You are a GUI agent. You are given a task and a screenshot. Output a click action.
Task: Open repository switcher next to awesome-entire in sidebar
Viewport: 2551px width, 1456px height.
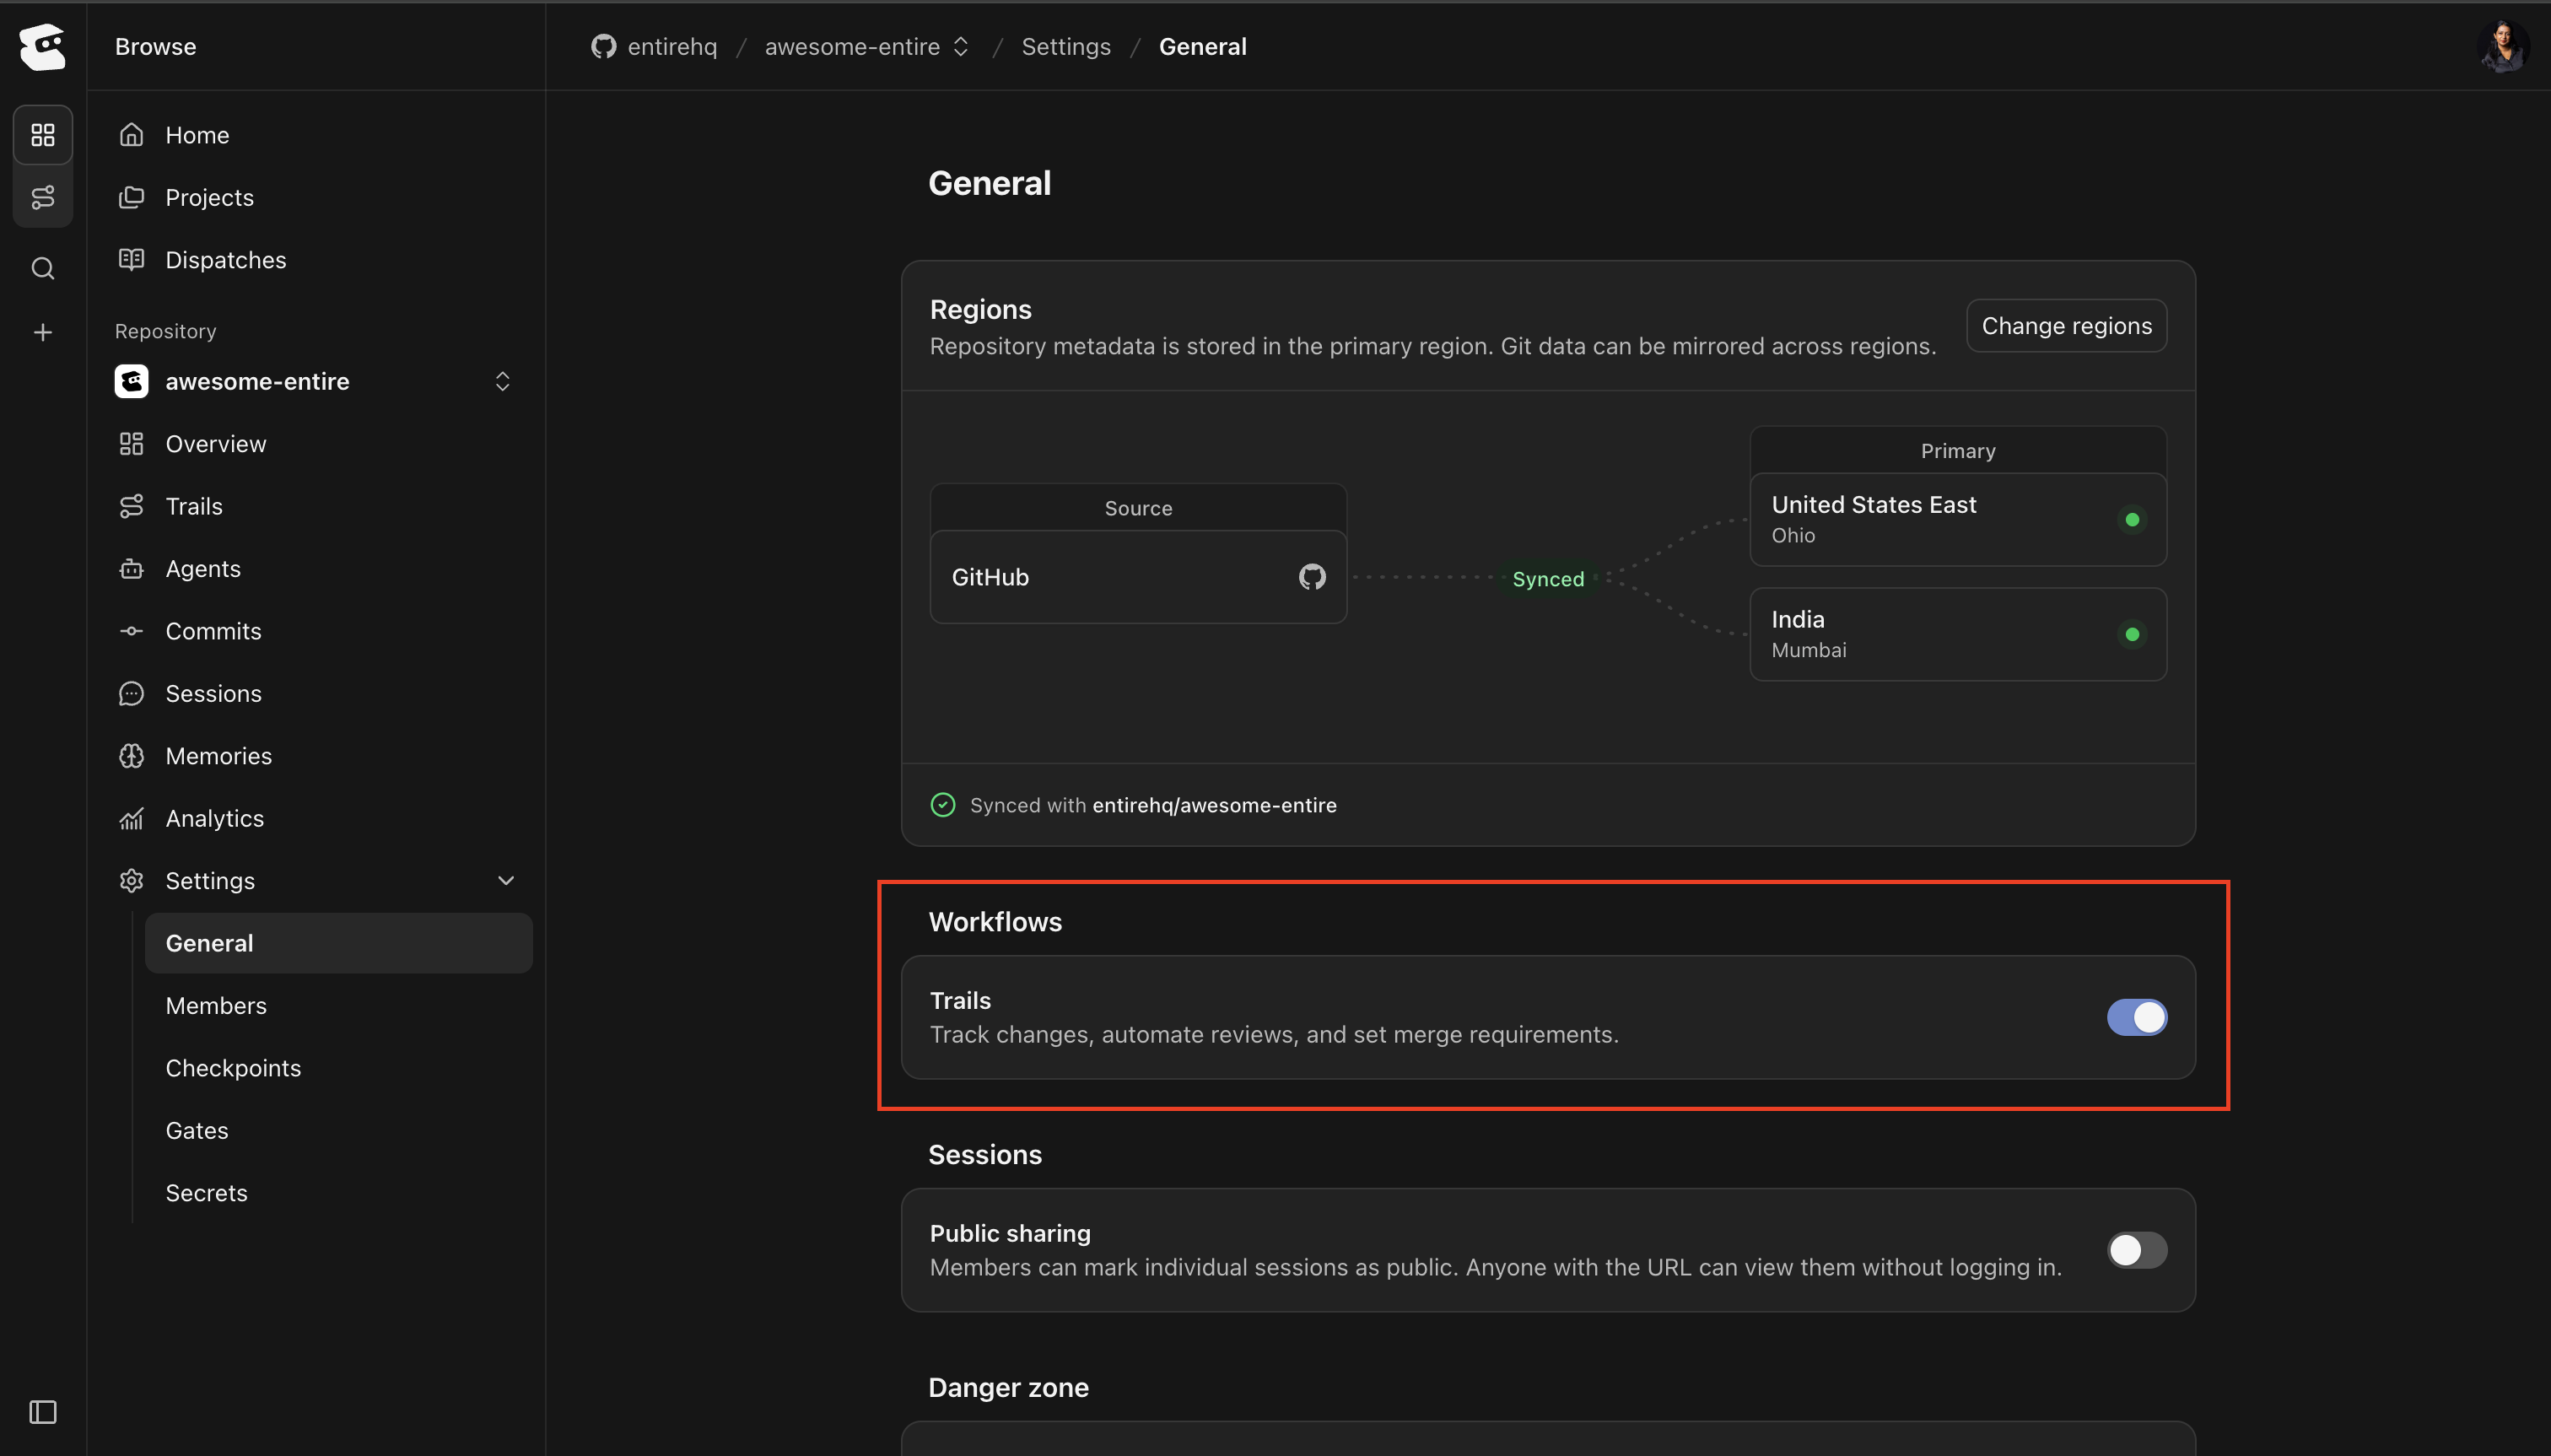(x=502, y=381)
